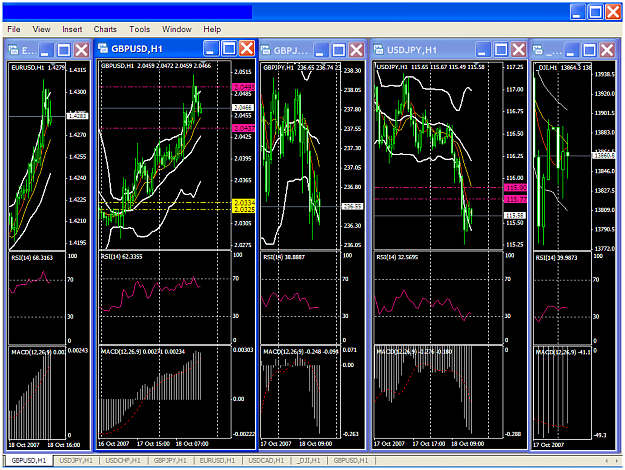Switch to the USDCHF,H1 bottom tab

click(122, 461)
